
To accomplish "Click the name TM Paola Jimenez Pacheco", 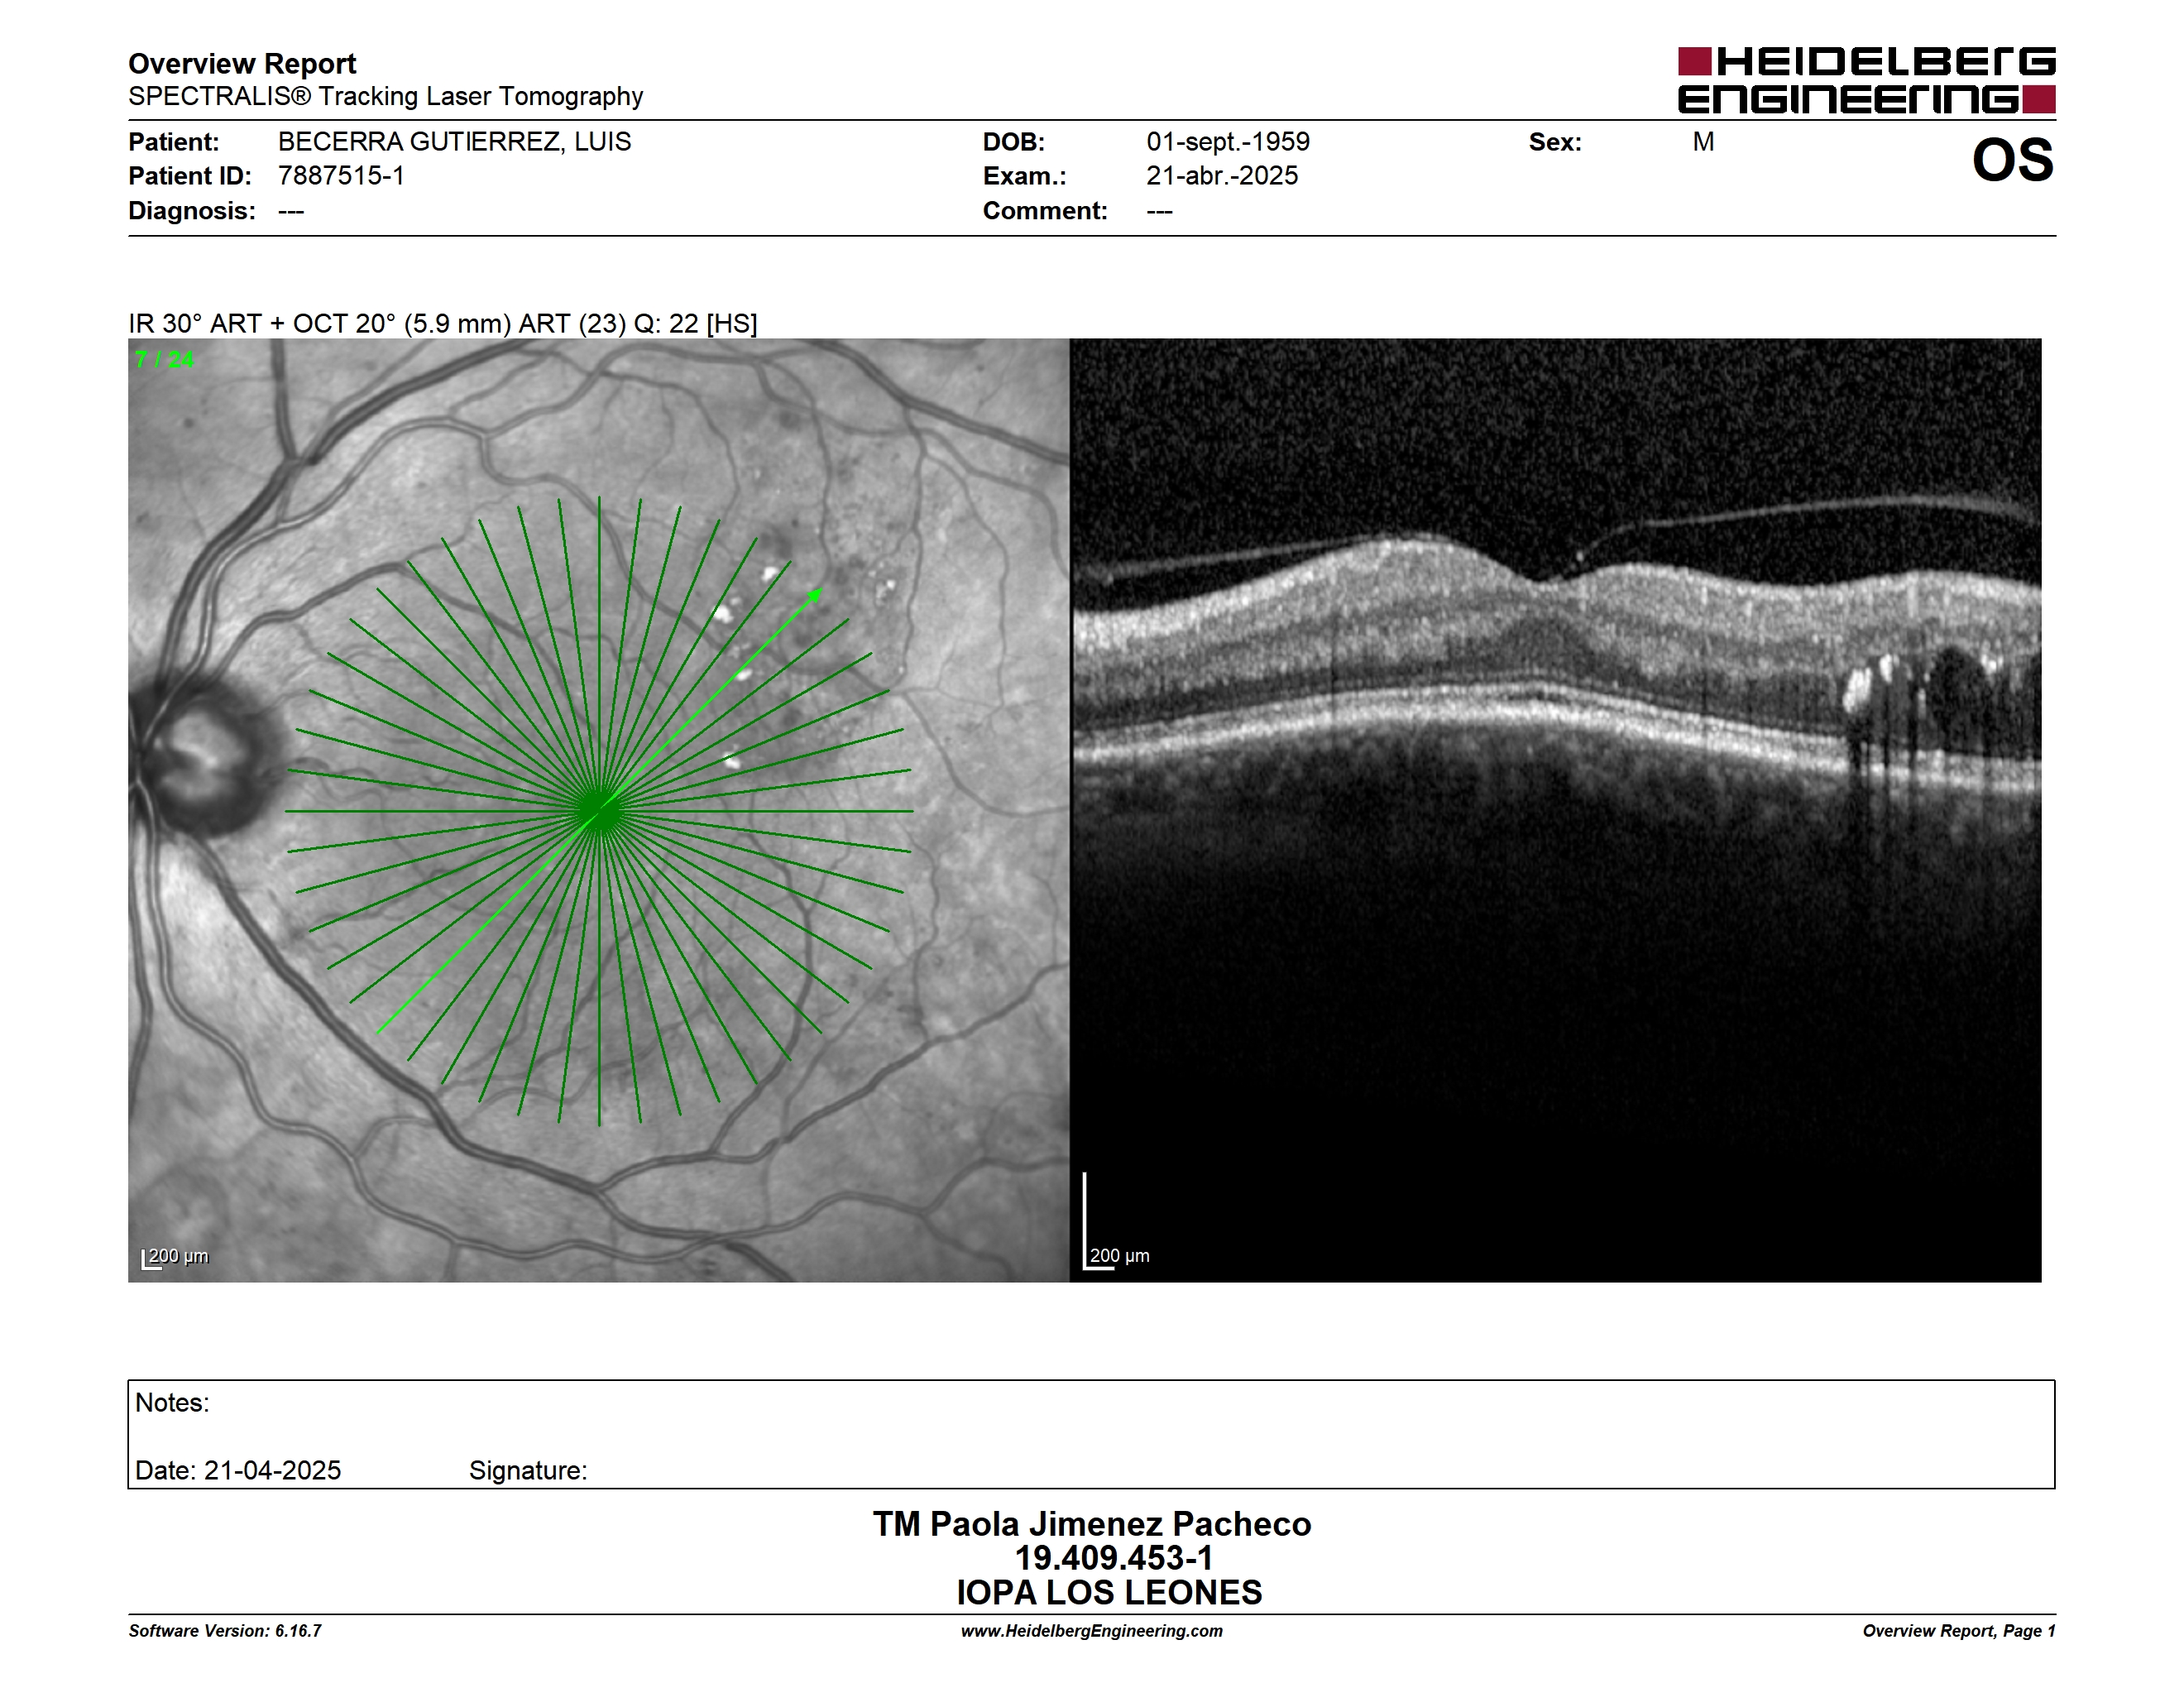I will 1092,1524.
